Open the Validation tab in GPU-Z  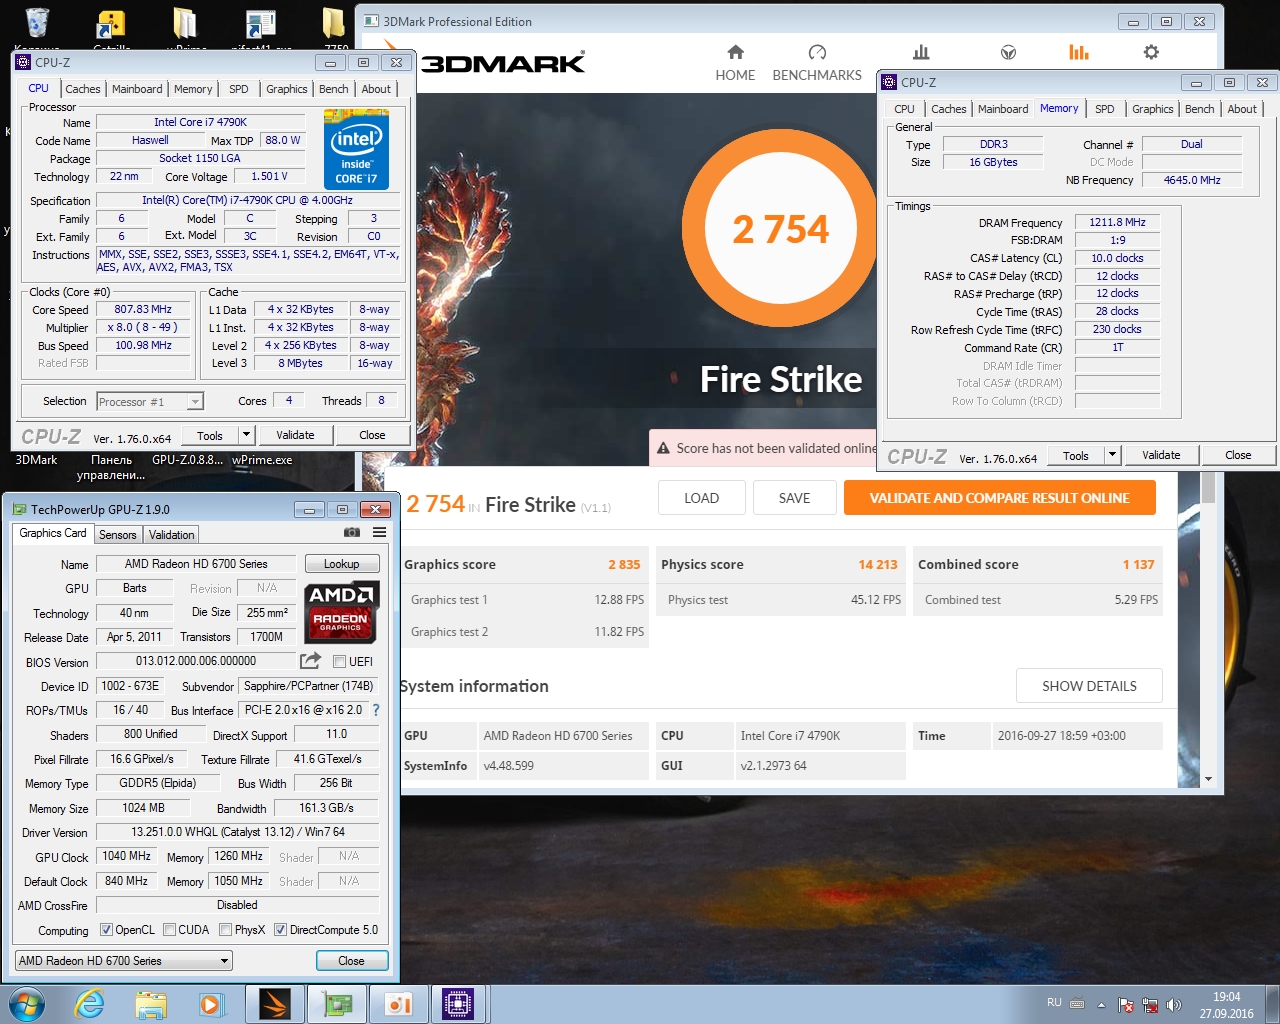(172, 535)
